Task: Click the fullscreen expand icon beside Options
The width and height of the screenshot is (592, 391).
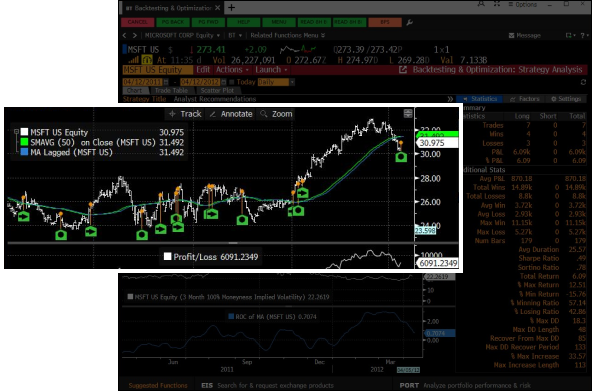Action: point(497,4)
